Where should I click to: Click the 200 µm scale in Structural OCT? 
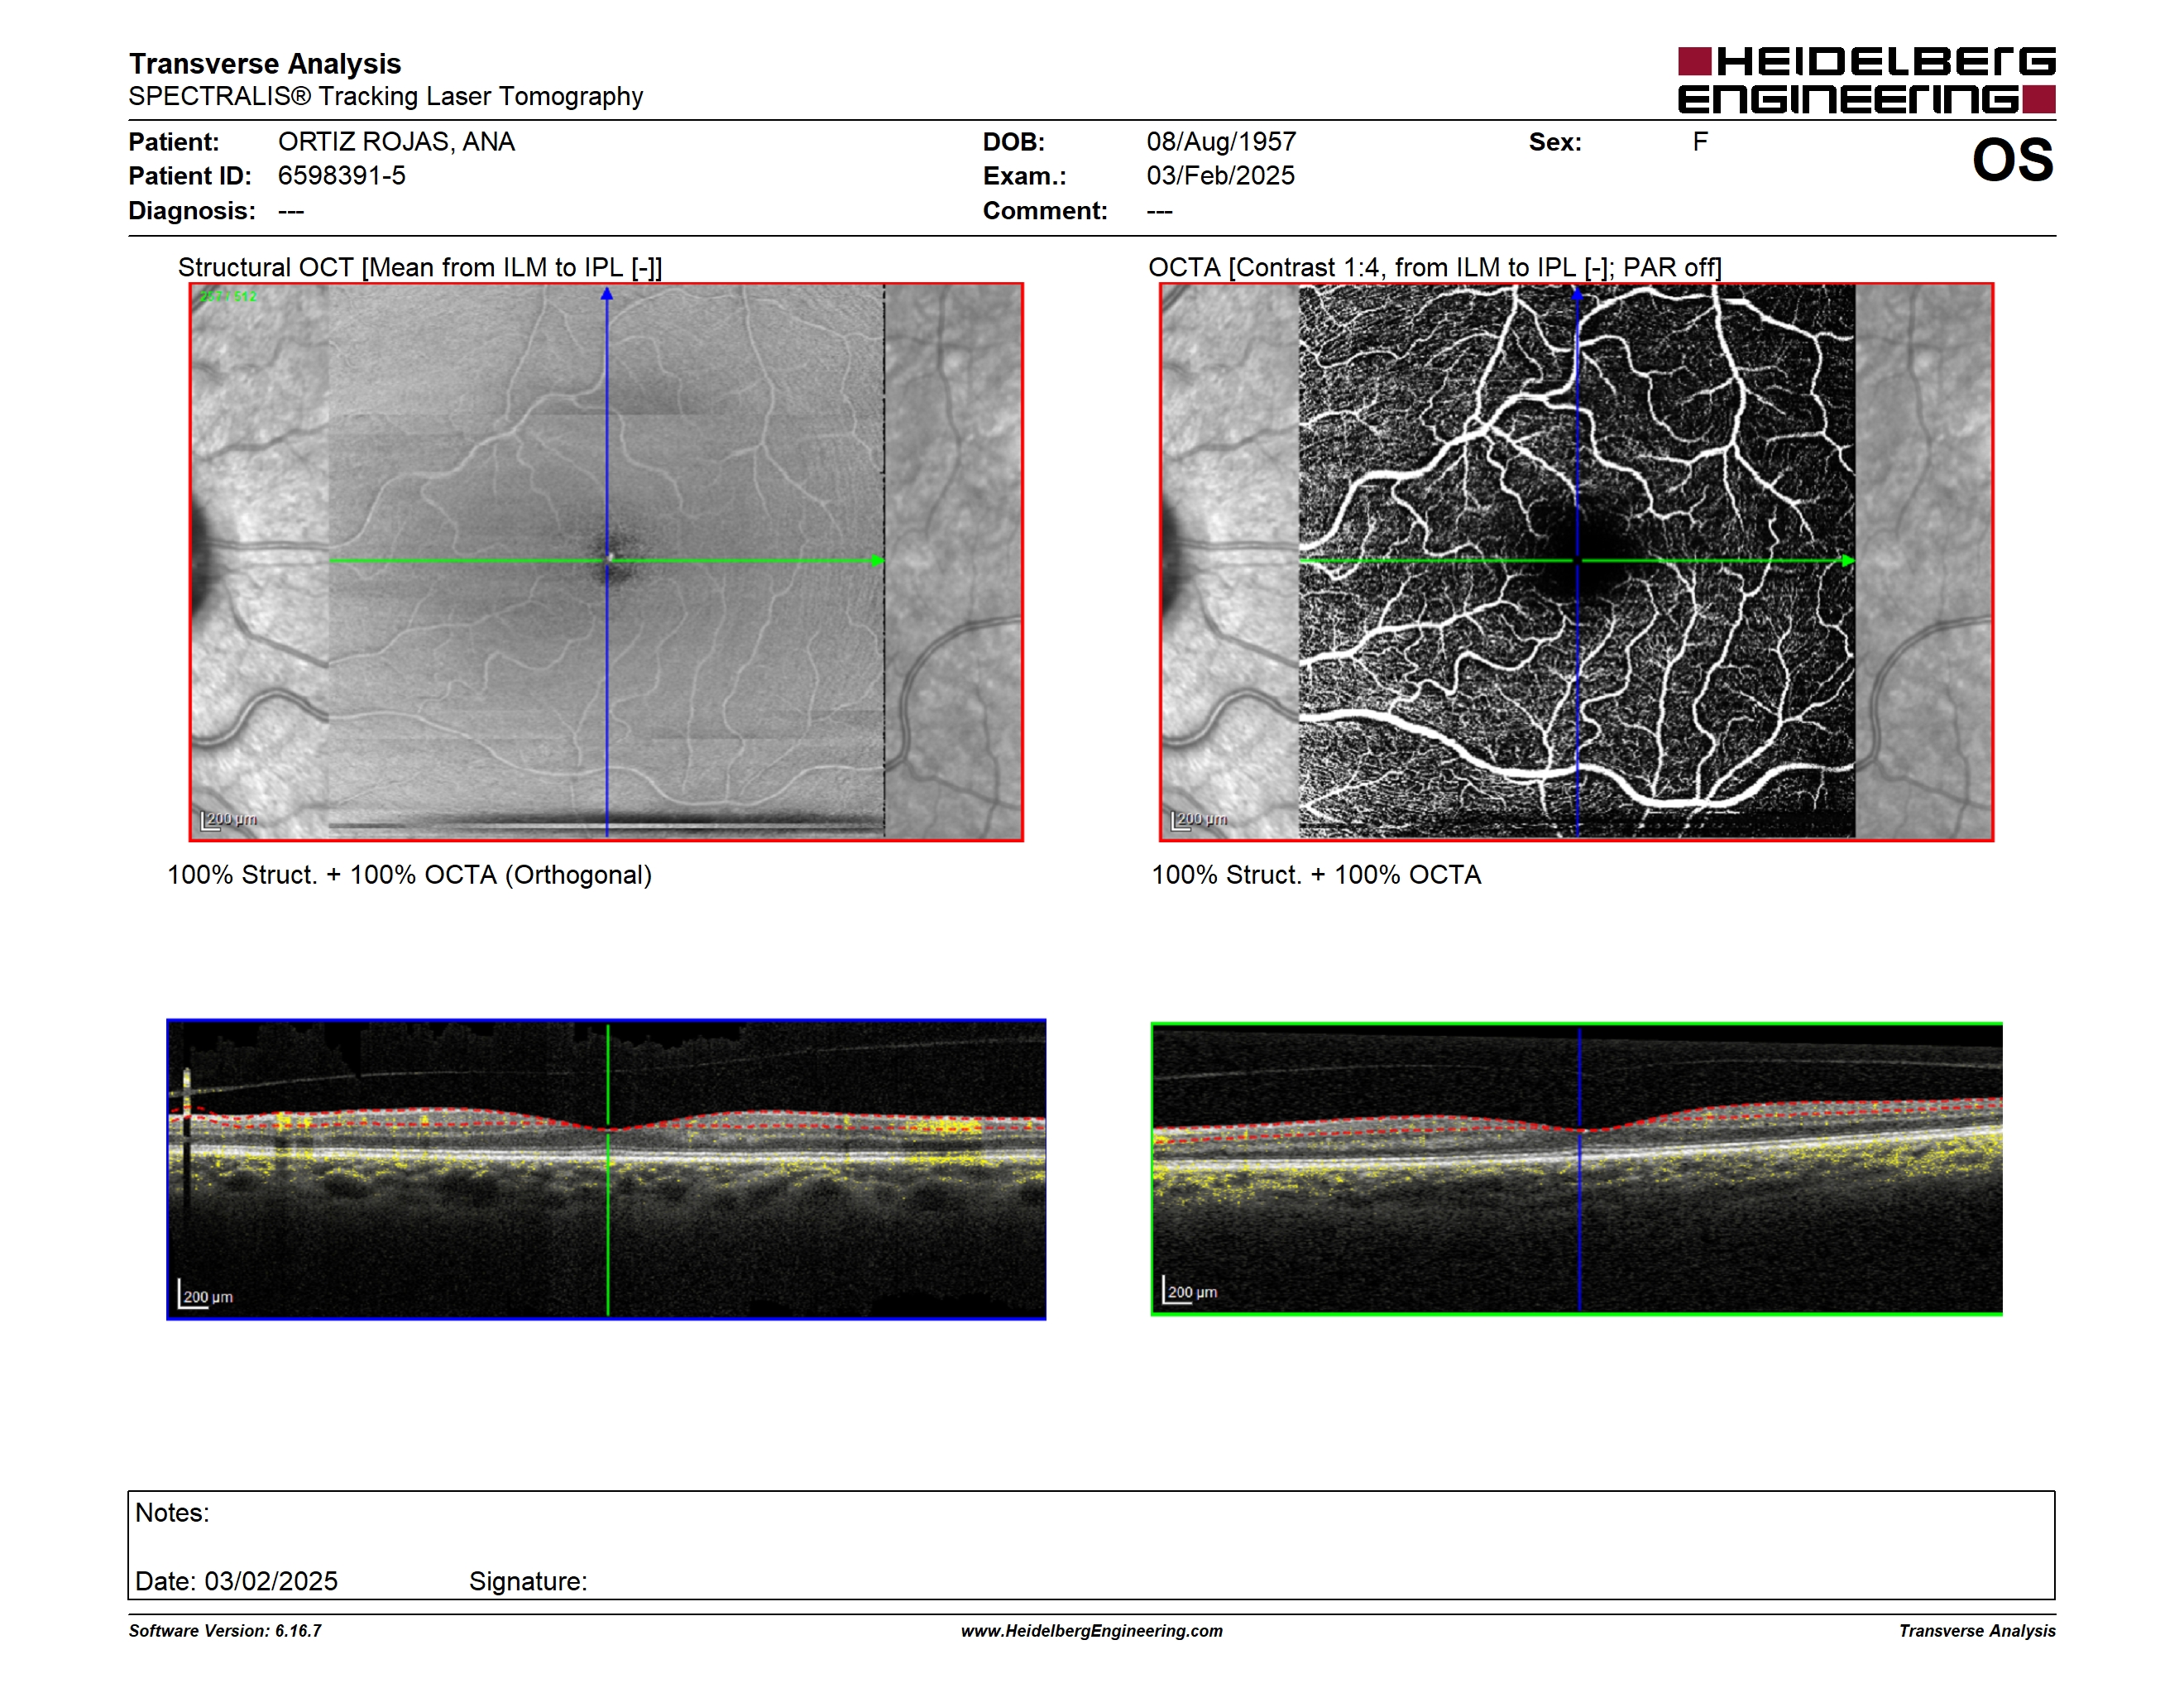(x=229, y=820)
